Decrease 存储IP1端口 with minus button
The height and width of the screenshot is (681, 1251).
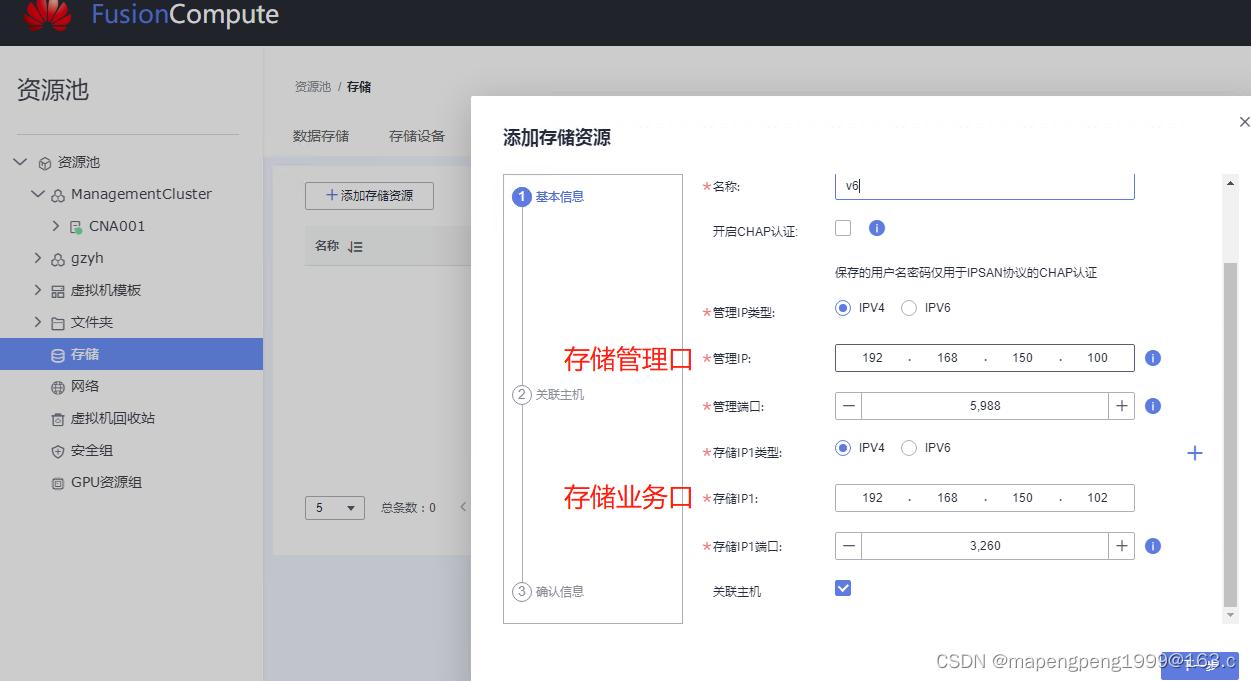(849, 546)
